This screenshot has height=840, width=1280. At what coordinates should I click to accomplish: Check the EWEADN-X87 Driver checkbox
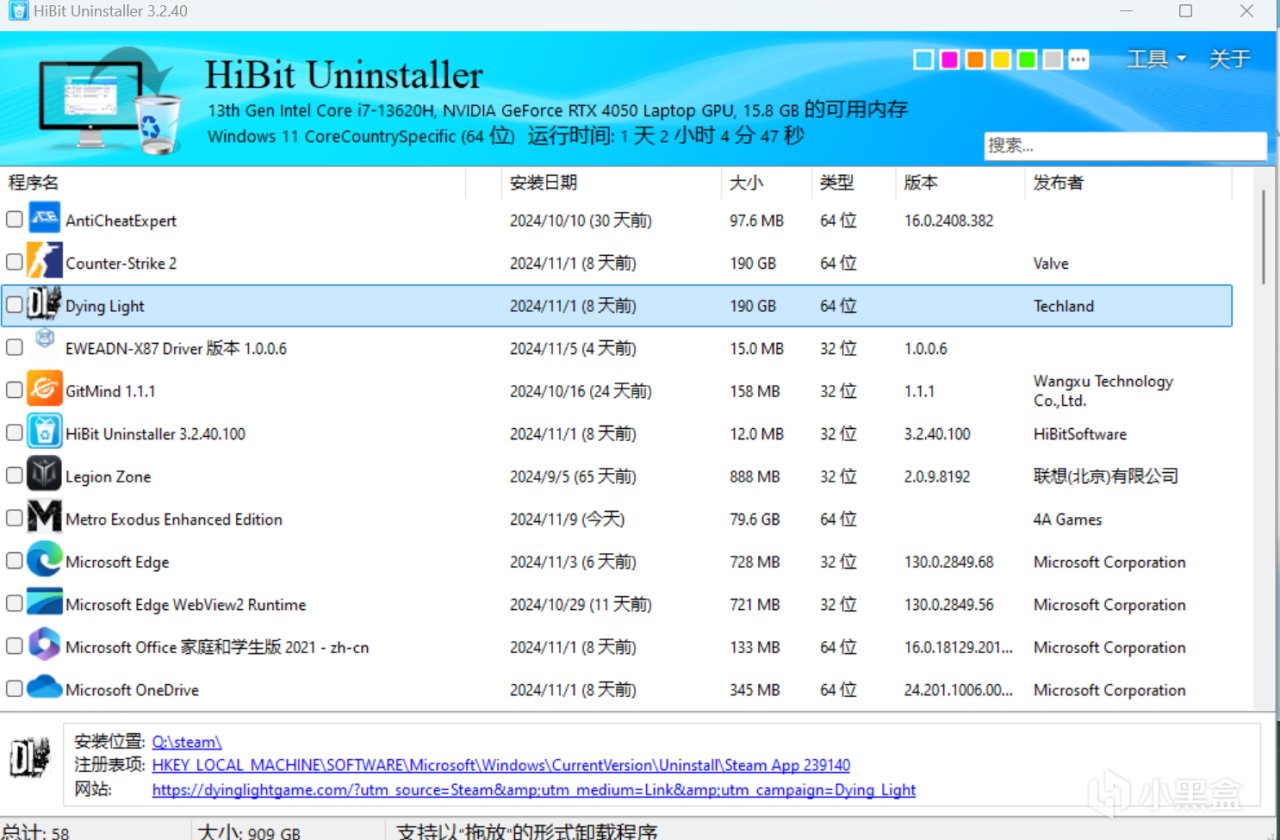pyautogui.click(x=14, y=348)
